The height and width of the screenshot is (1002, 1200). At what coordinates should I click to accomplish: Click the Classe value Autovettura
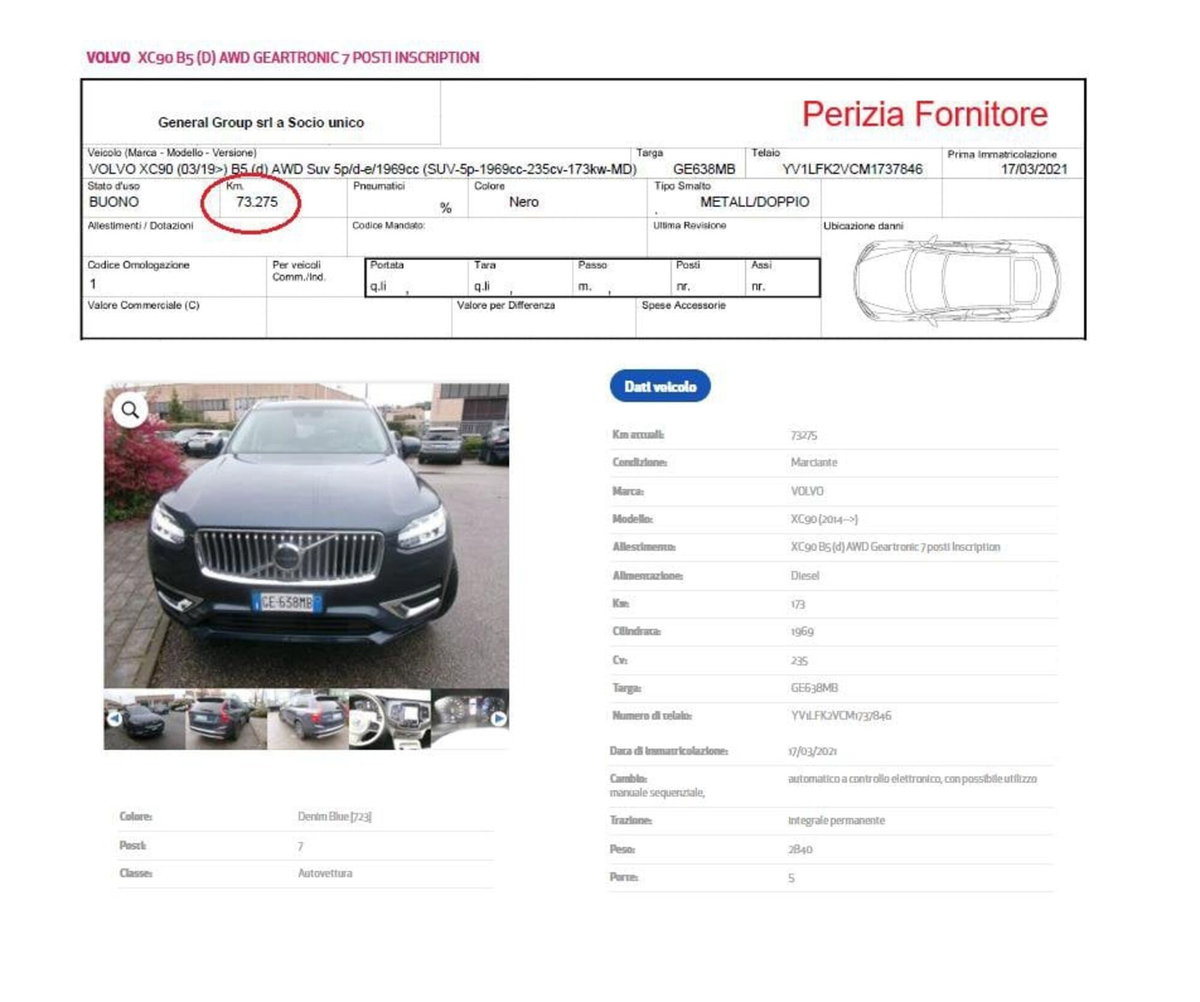[x=325, y=873]
